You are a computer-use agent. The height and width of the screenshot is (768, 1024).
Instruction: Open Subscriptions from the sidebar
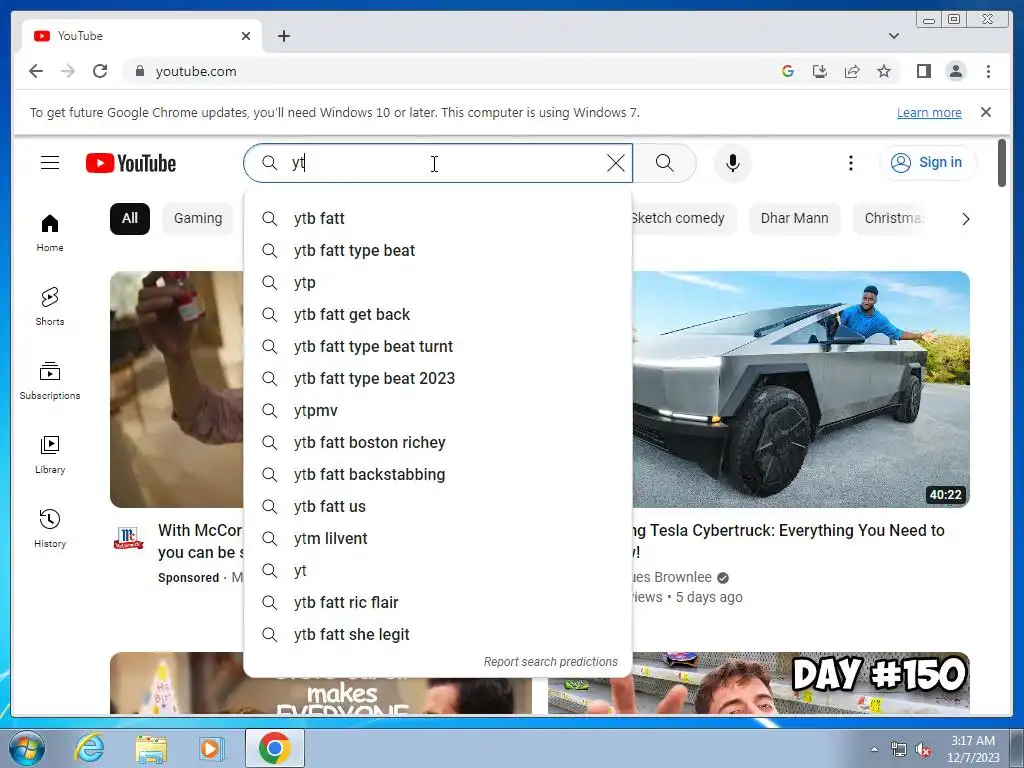50,381
